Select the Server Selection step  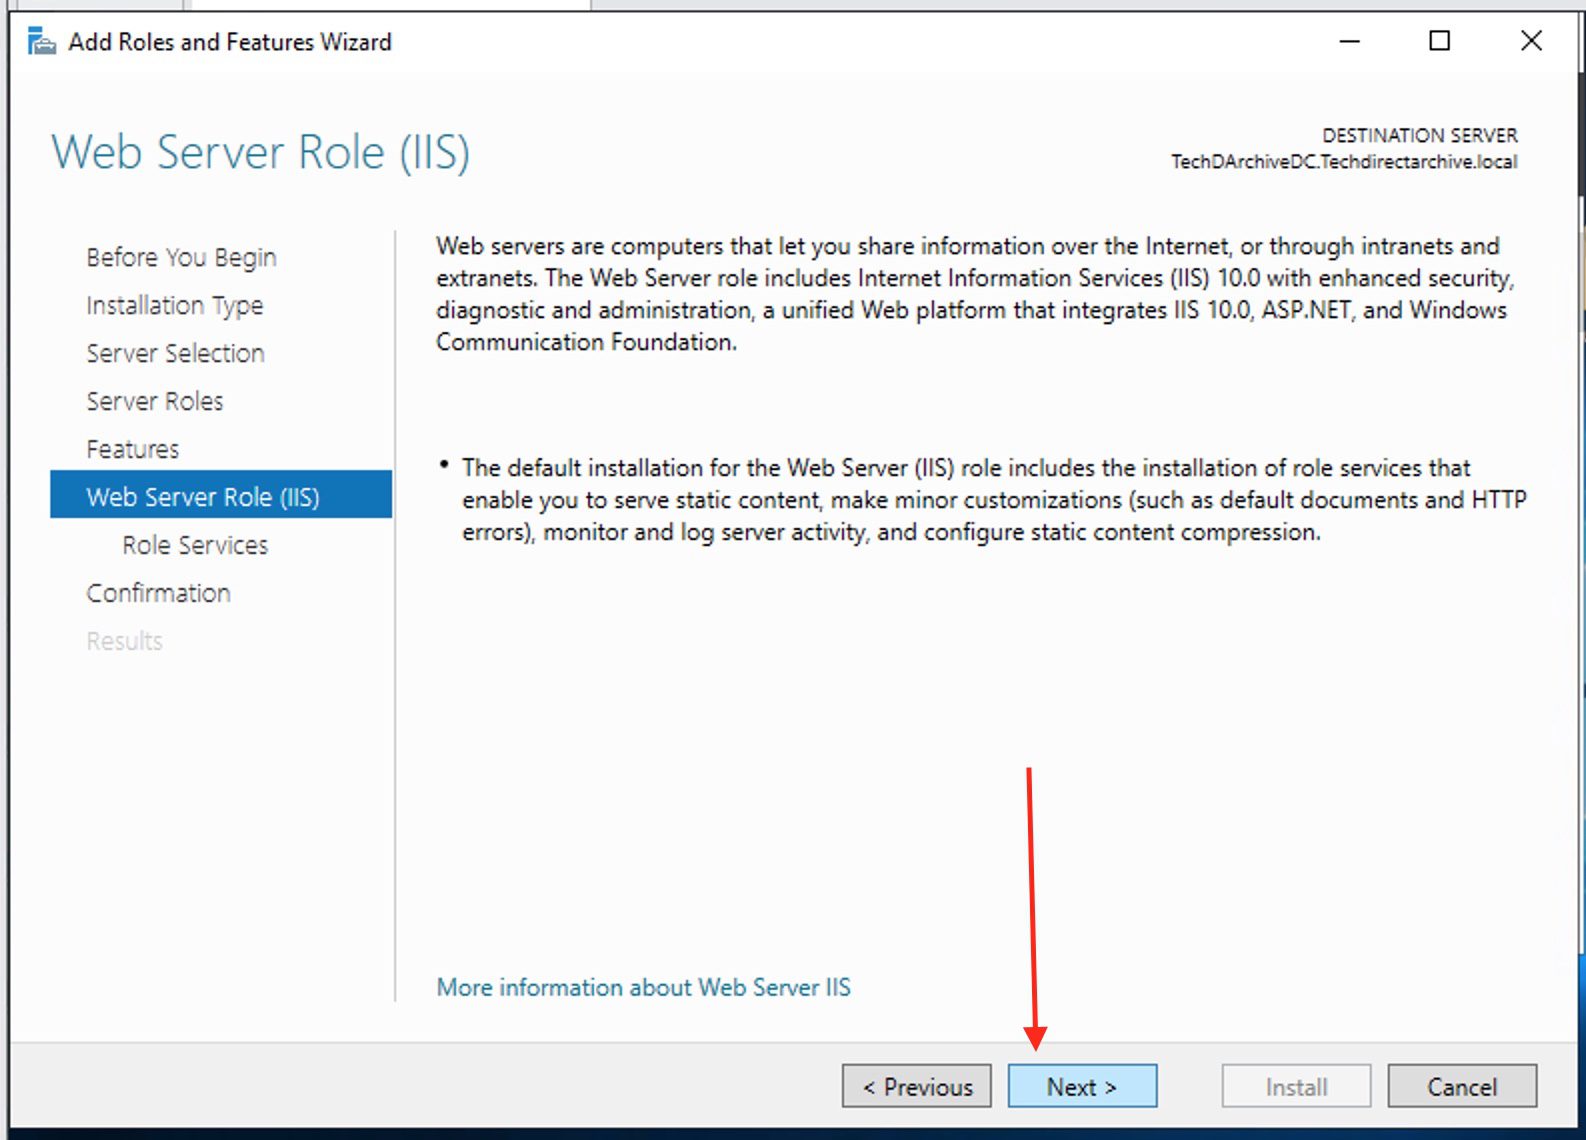pyautogui.click(x=175, y=353)
